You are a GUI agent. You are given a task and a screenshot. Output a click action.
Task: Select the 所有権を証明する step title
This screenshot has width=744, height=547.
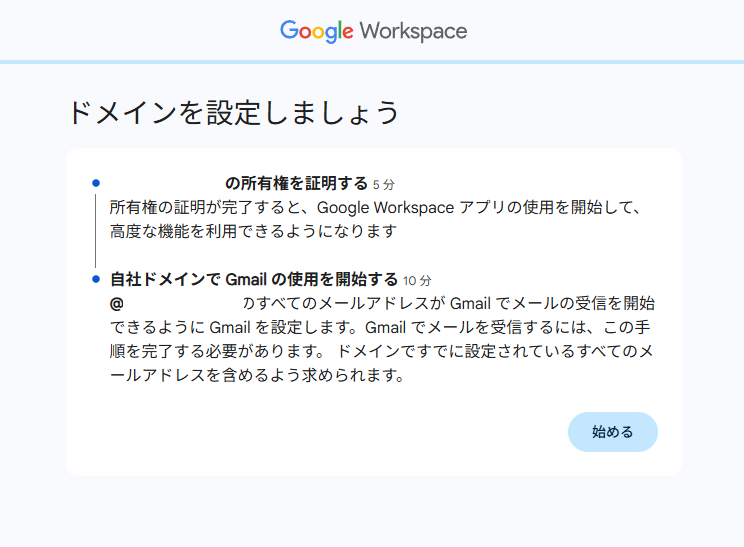(296, 184)
